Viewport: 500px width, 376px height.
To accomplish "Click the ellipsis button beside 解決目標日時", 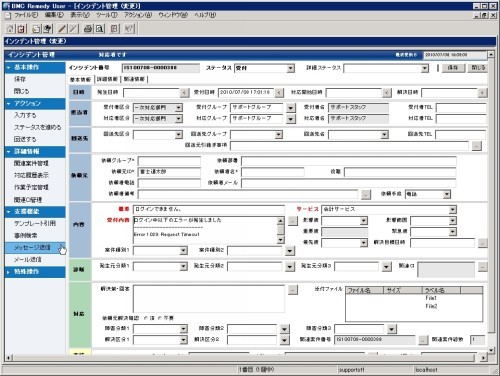I will [482, 243].
